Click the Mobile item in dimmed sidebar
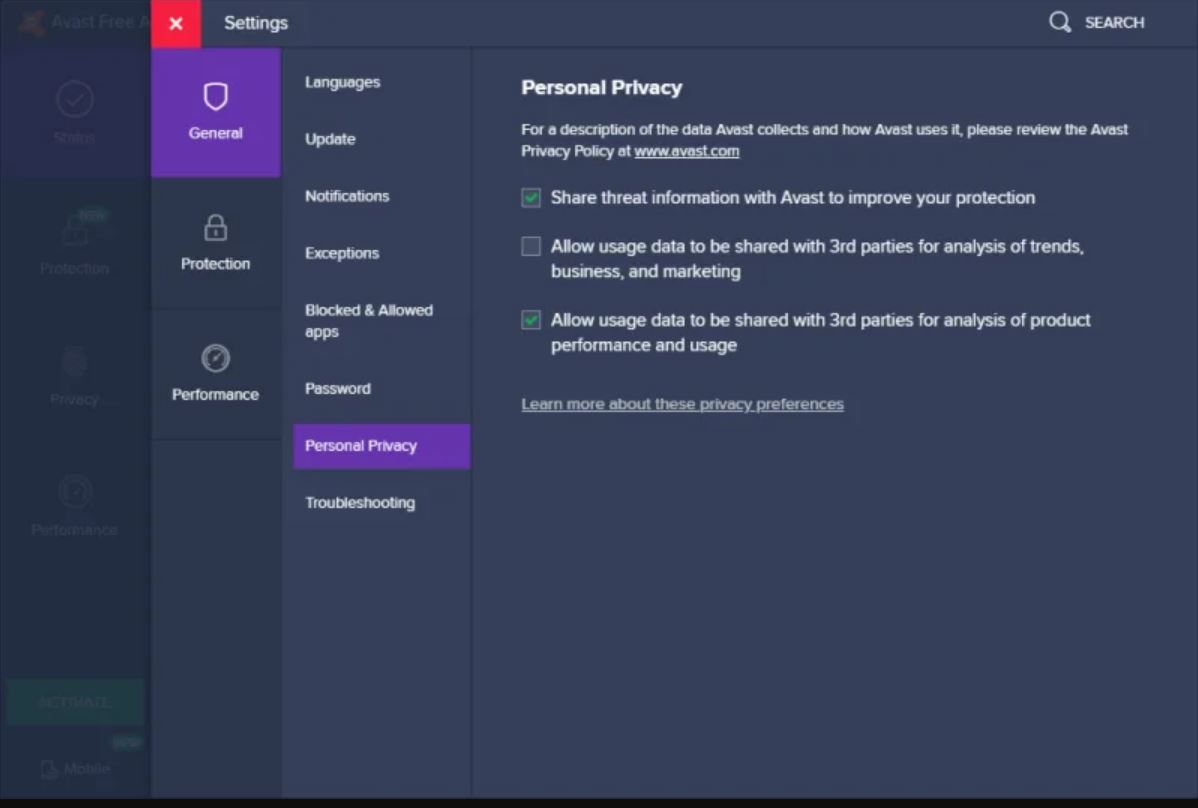The image size is (1198, 808). 75,769
